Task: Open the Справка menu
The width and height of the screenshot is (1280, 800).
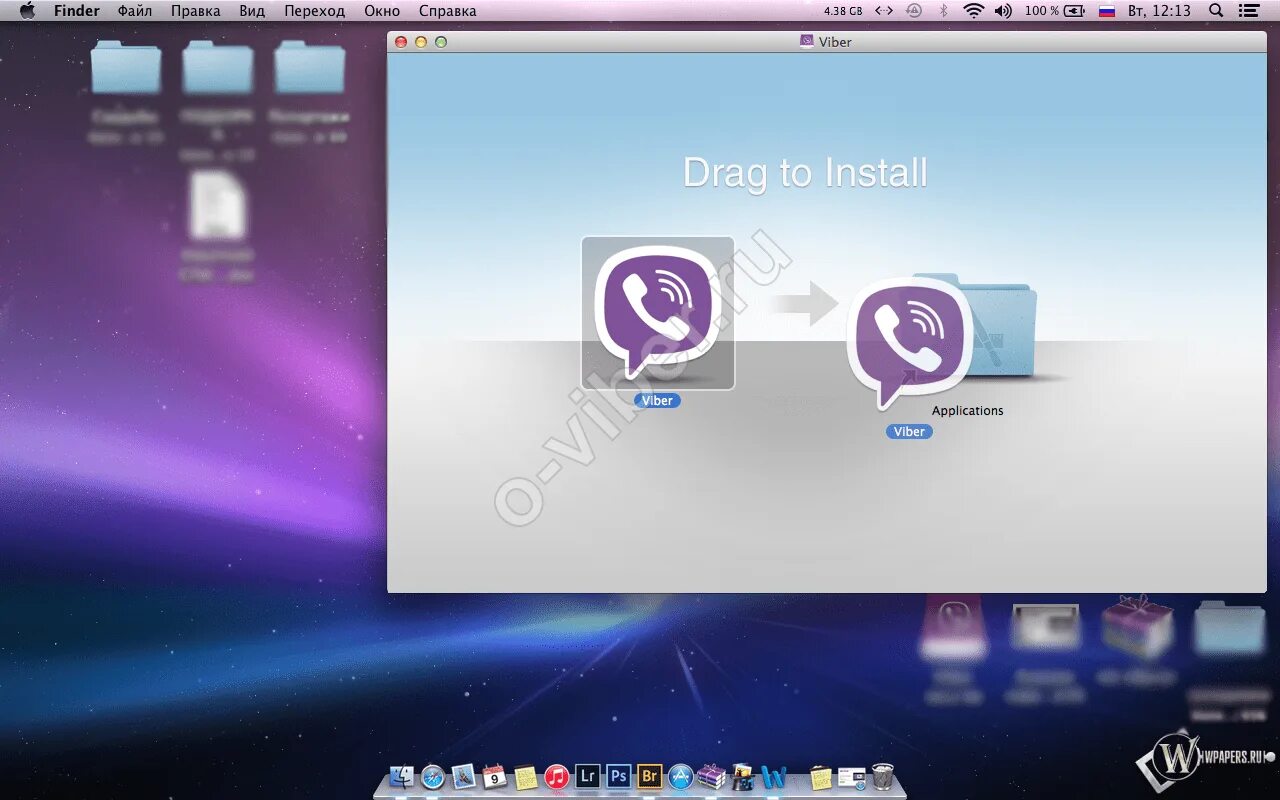Action: tap(447, 11)
